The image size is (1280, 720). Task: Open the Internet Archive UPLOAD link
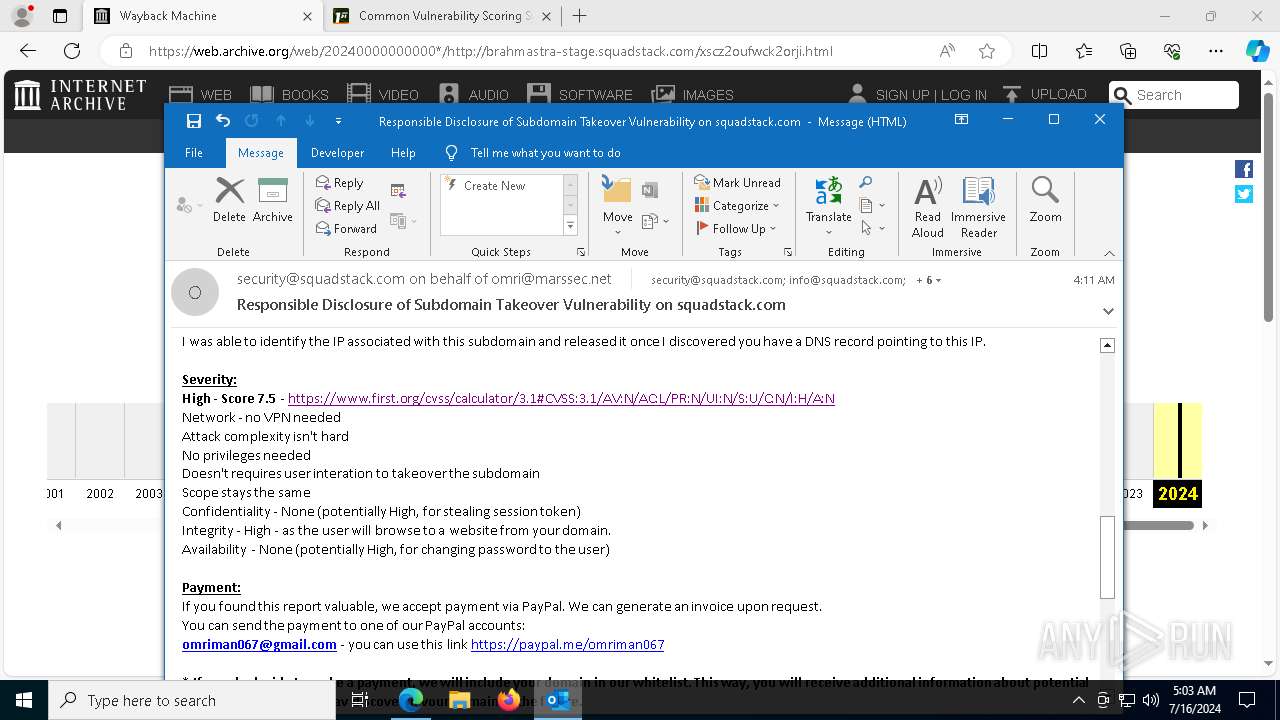1044,94
